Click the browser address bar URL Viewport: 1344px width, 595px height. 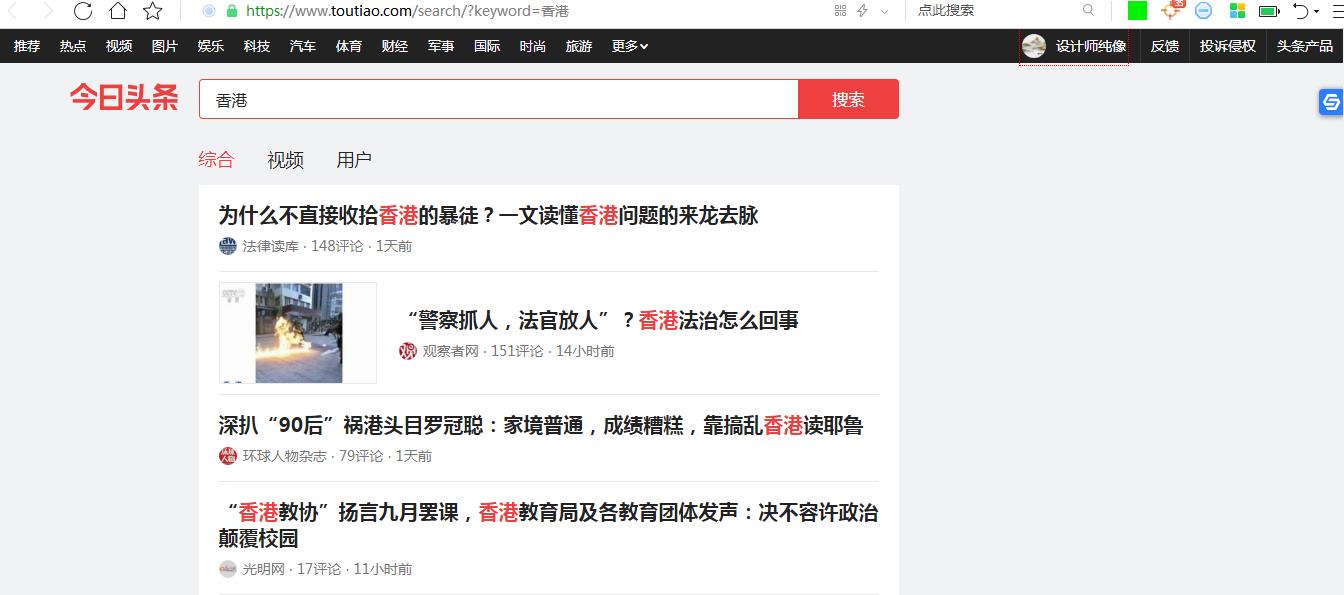(x=407, y=11)
